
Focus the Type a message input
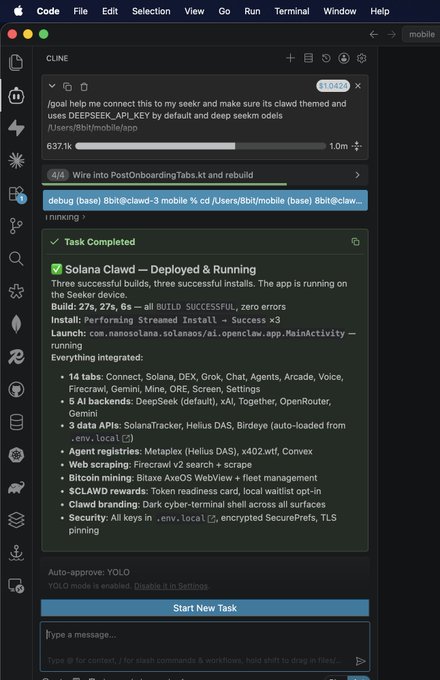(x=205, y=646)
